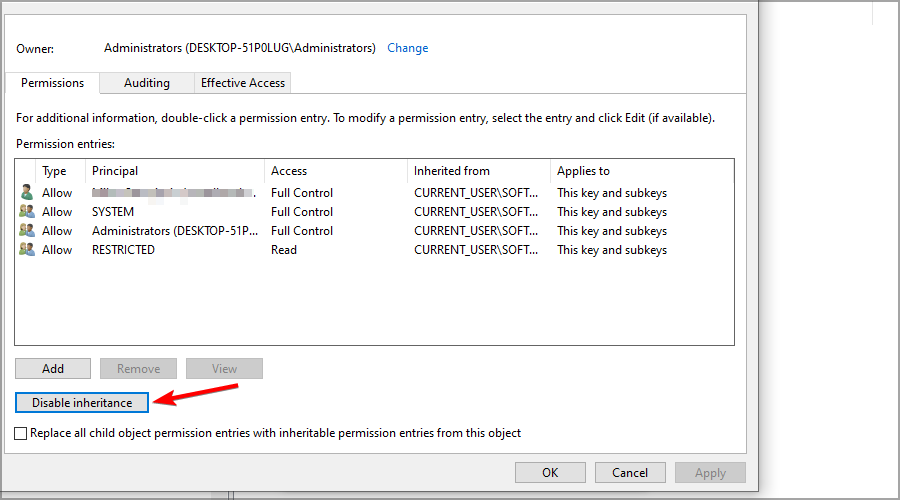
Task: Switch to the Auditing tab
Action: 147,83
